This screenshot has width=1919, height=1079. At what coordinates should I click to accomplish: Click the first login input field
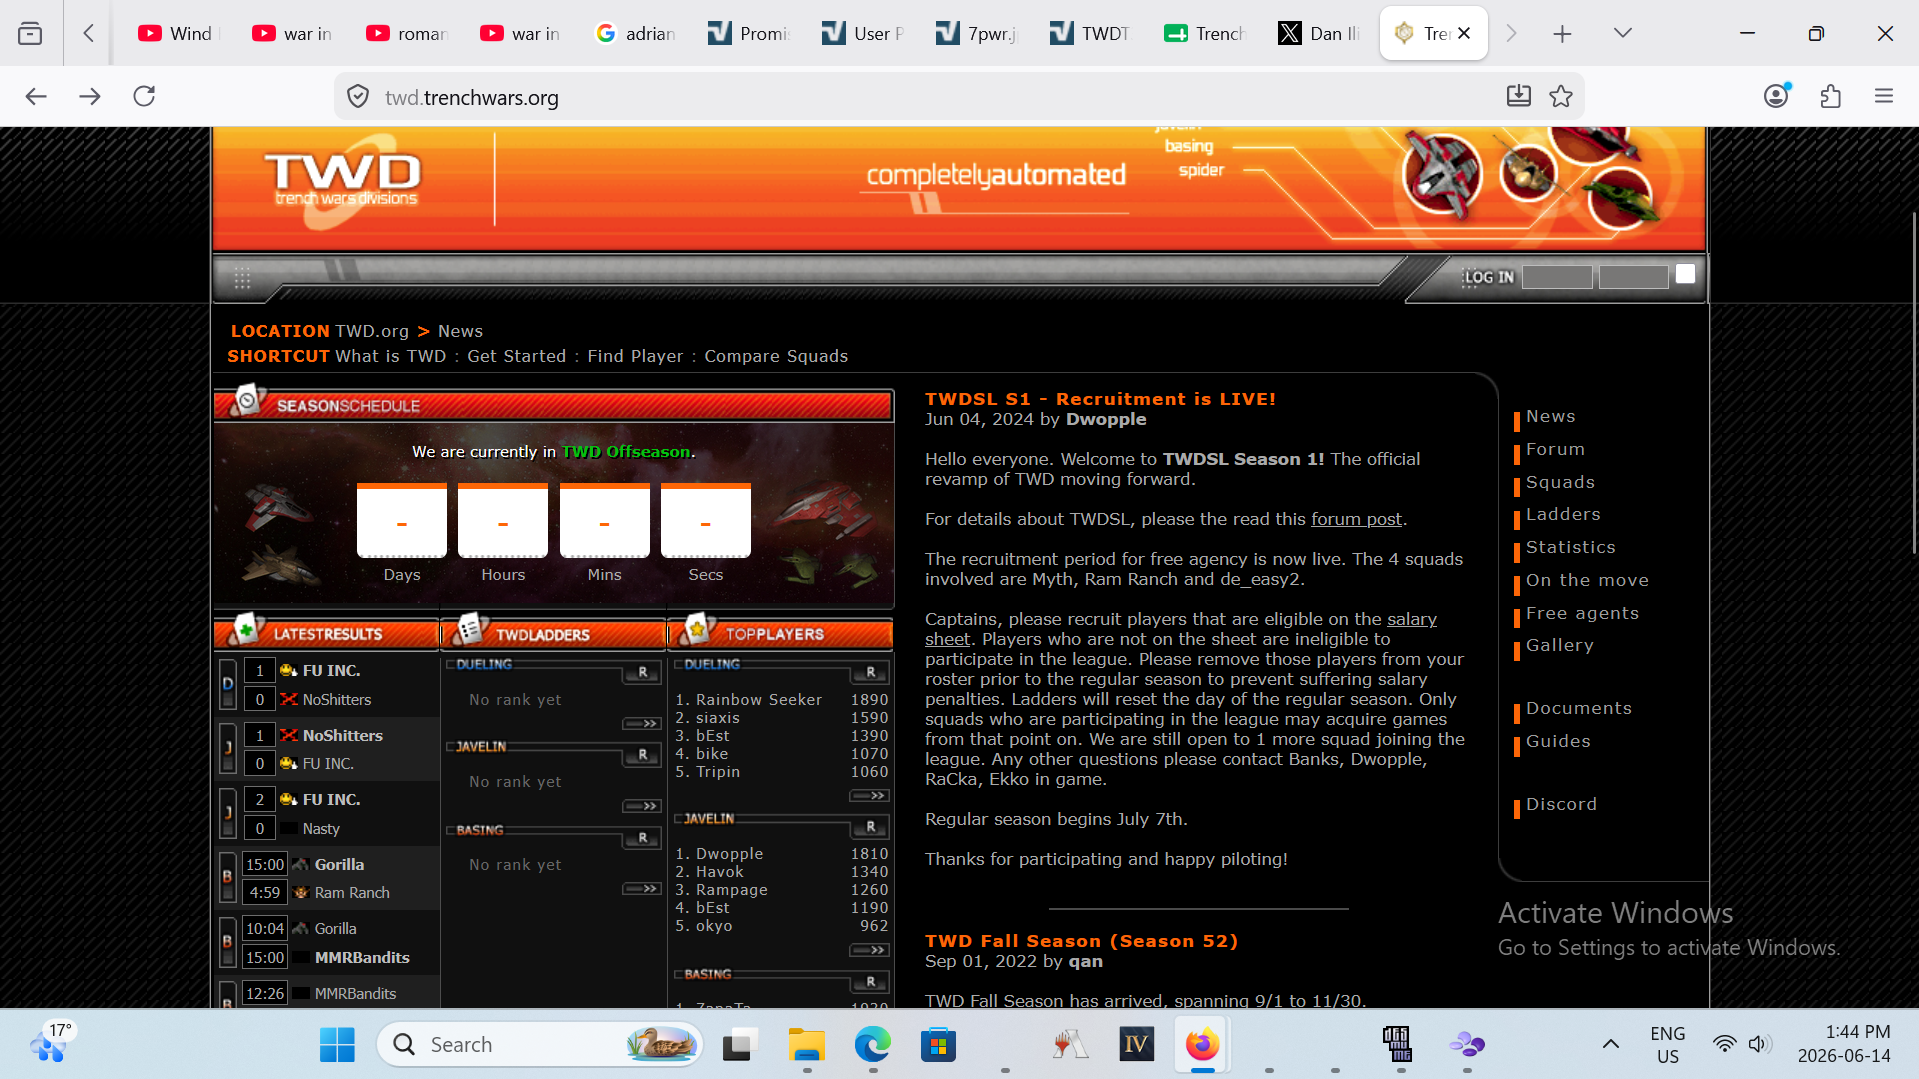[x=1557, y=277]
